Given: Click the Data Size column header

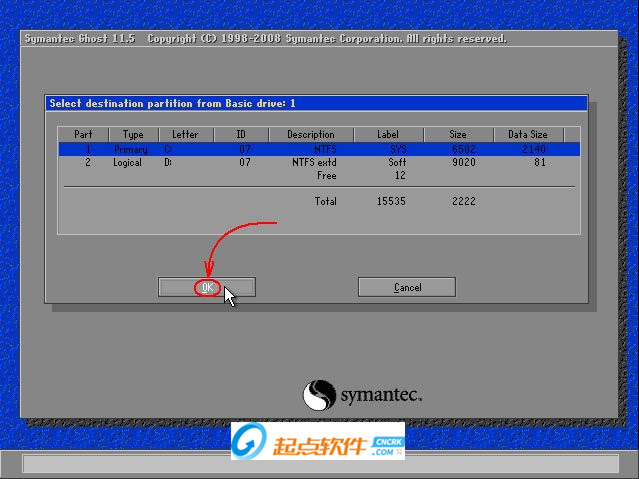Looking at the screenshot, I should point(528,135).
